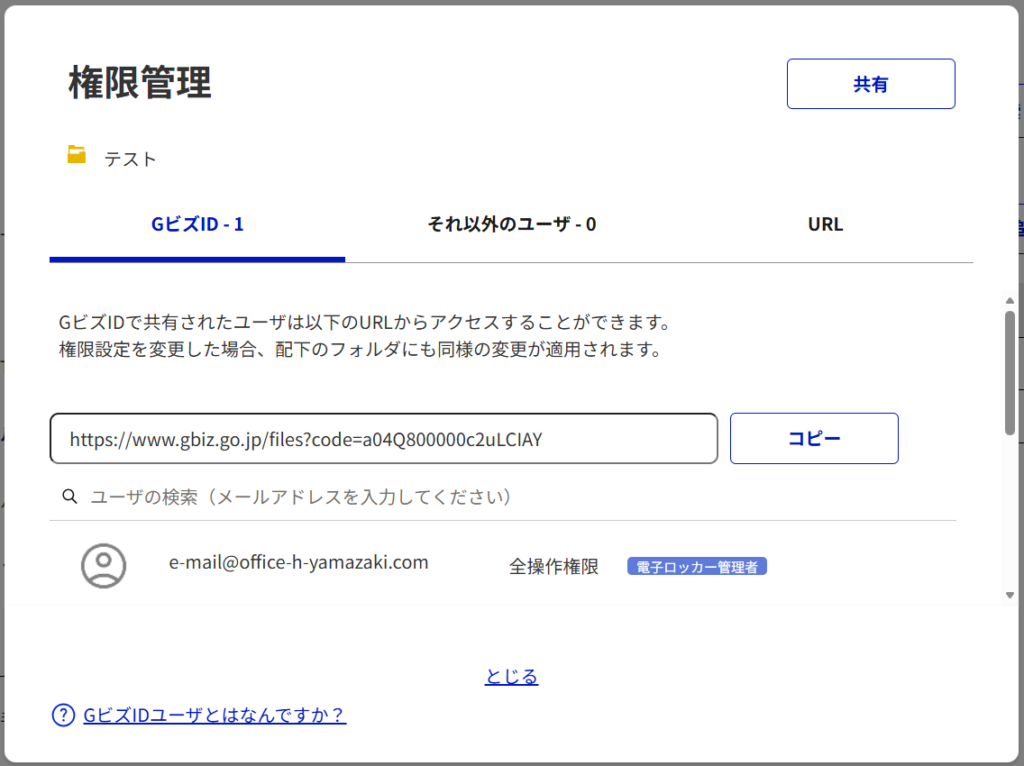Viewport: 1024px width, 766px height.
Task: Click the magnifier icon in user search
Action: coord(69,496)
